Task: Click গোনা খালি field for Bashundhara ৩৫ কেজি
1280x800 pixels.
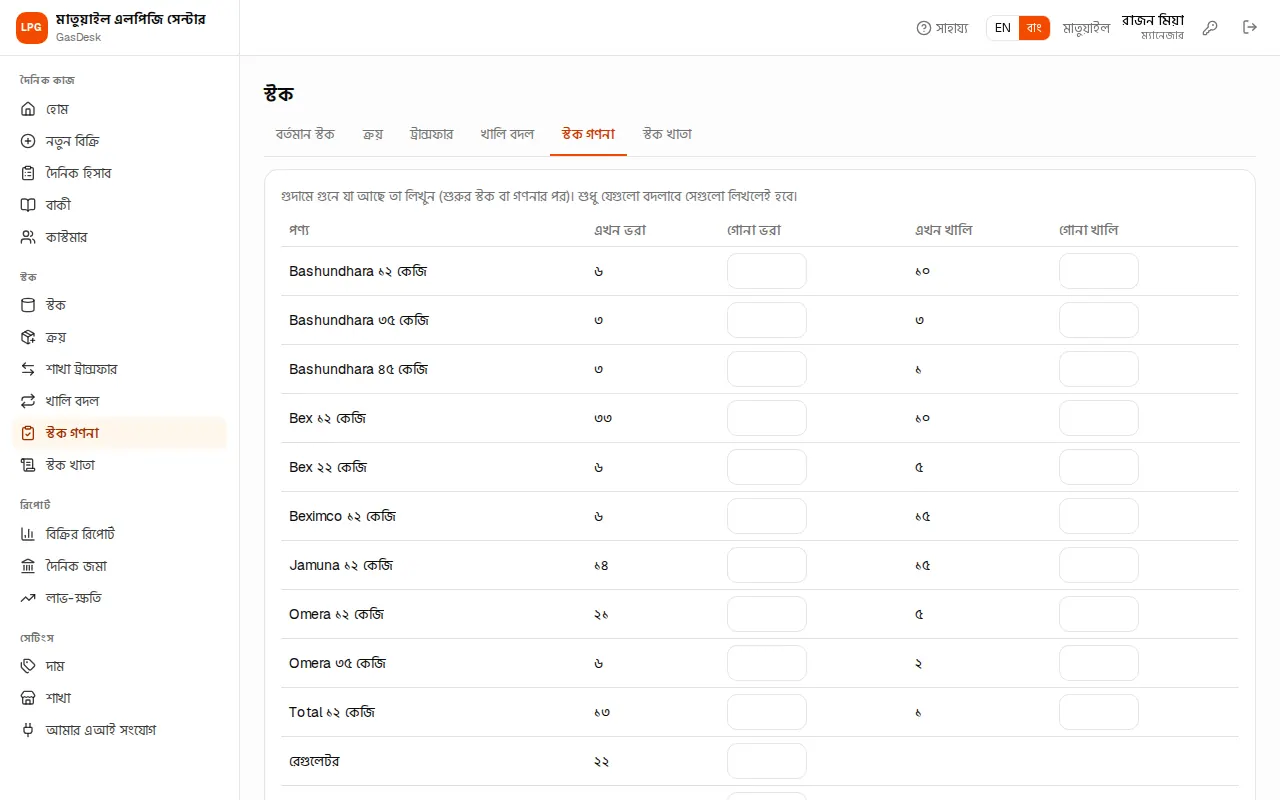Action: pyautogui.click(x=1099, y=320)
